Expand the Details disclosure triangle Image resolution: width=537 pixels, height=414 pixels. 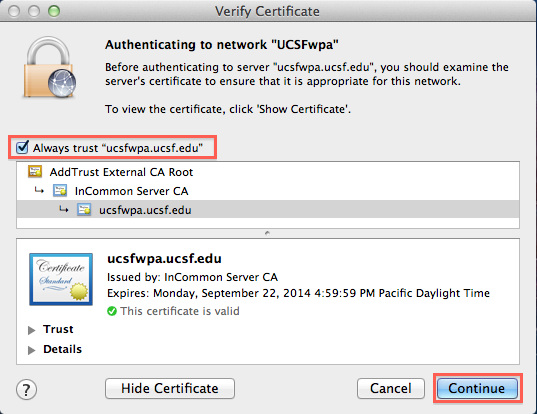(32, 350)
